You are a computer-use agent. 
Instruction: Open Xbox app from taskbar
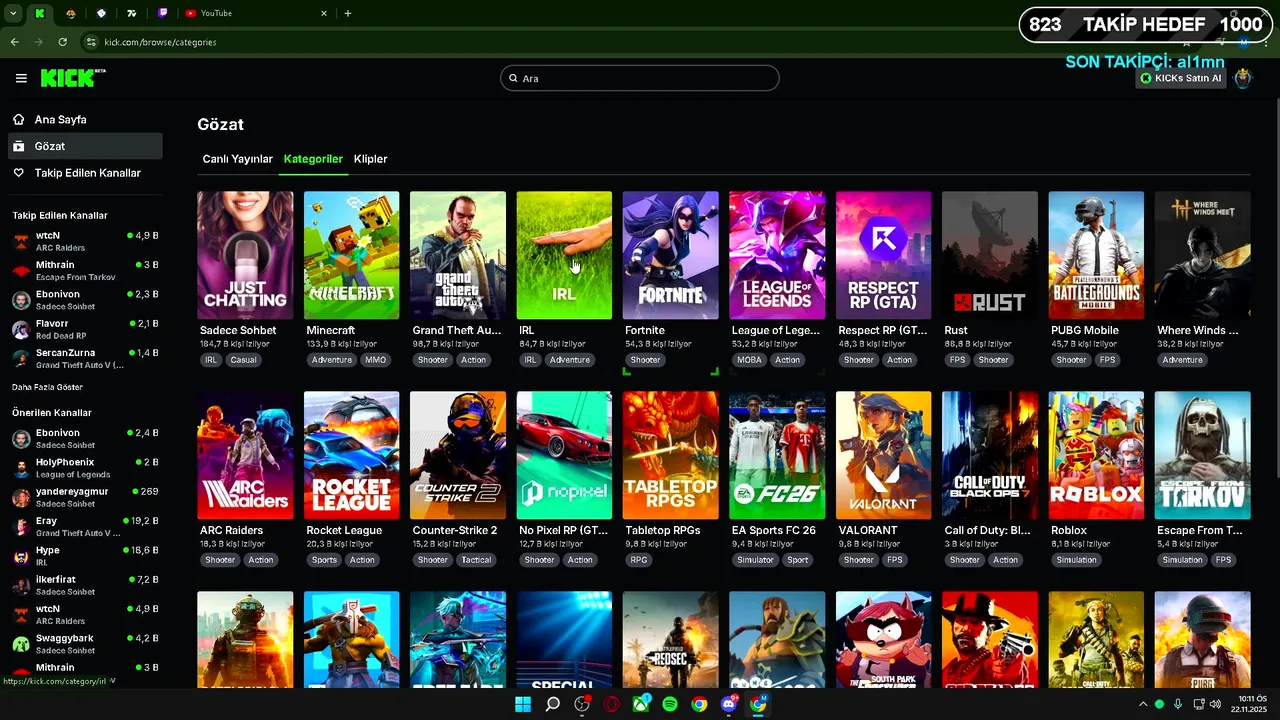pos(641,704)
